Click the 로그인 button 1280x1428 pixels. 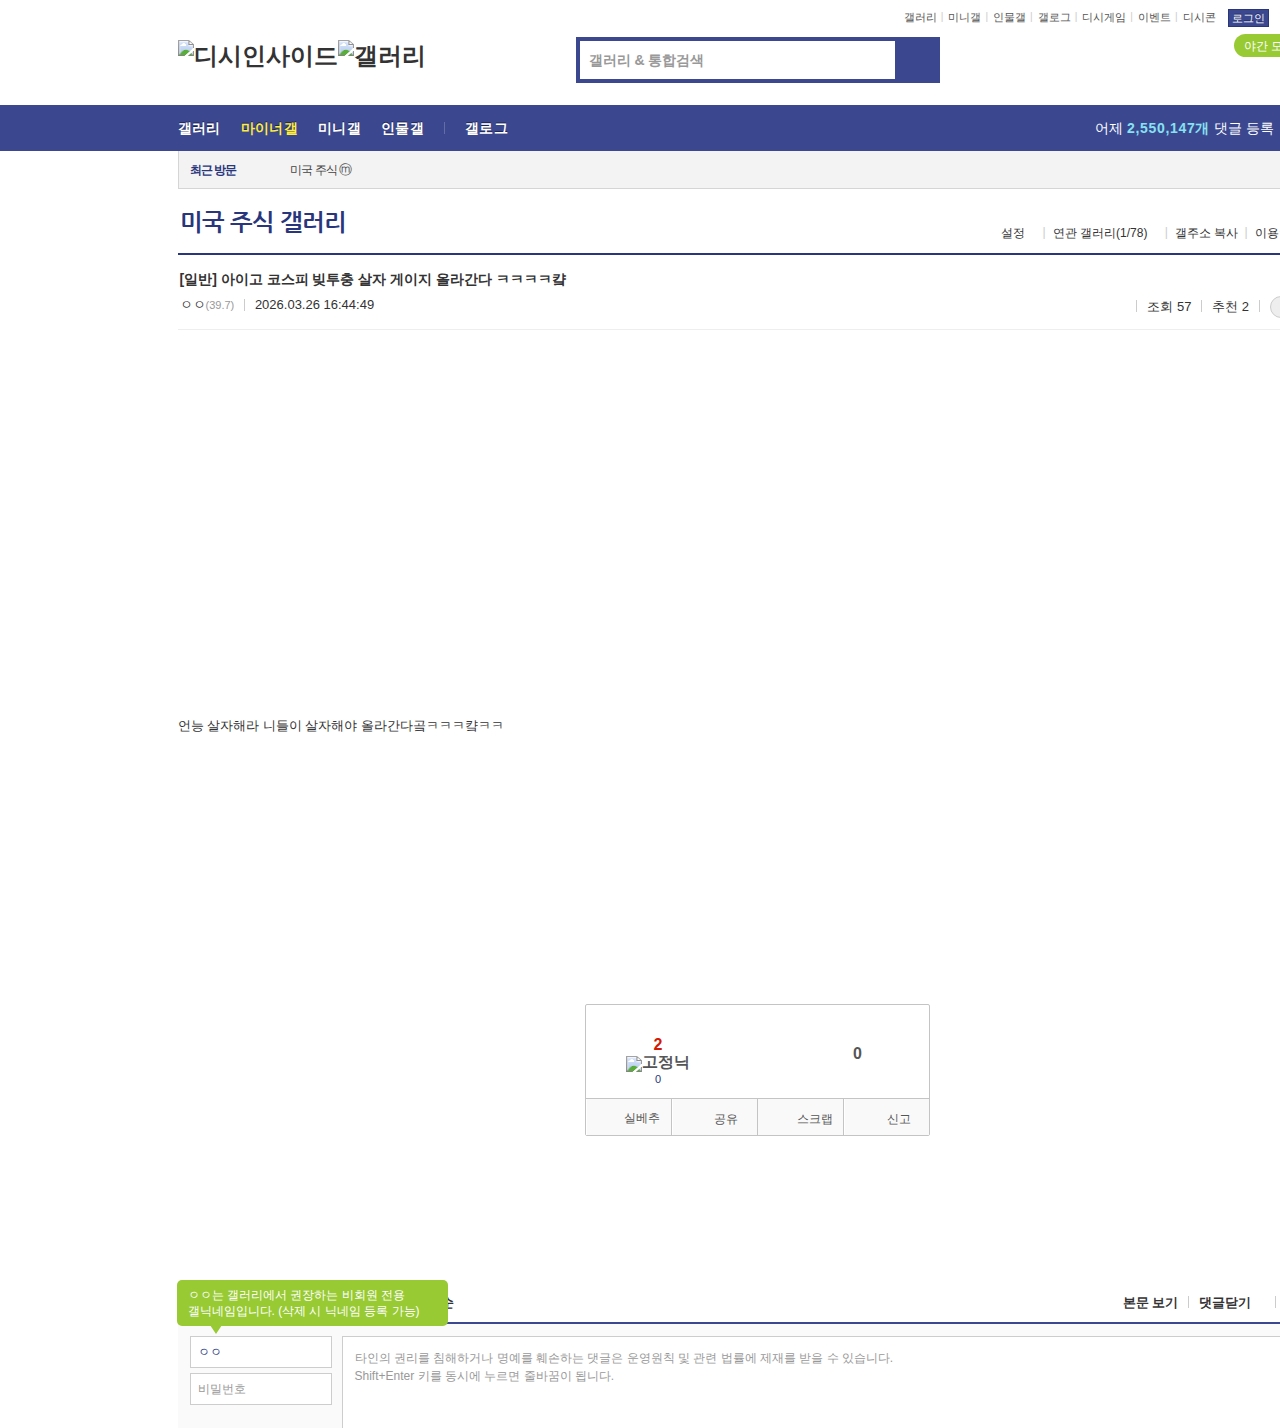[x=1247, y=18]
